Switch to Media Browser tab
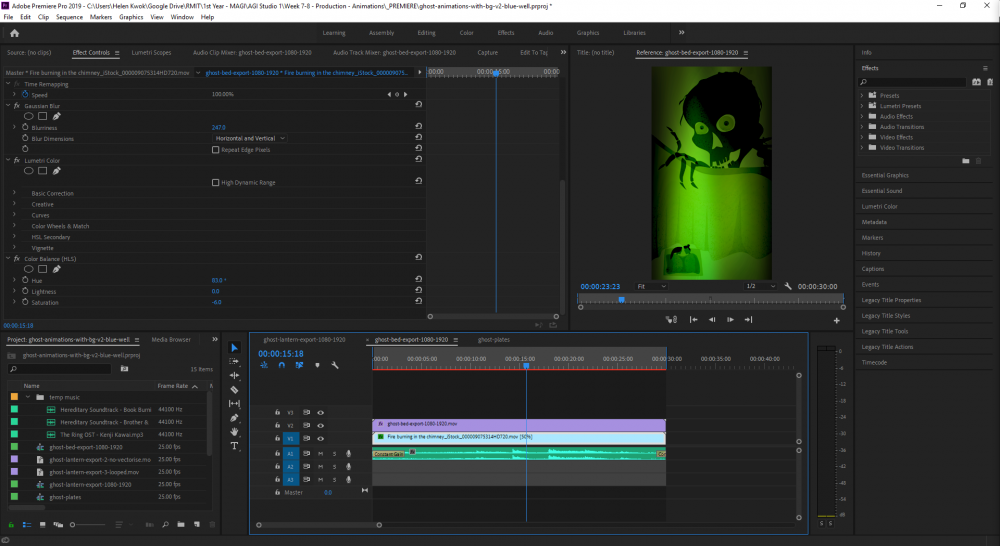 171,340
